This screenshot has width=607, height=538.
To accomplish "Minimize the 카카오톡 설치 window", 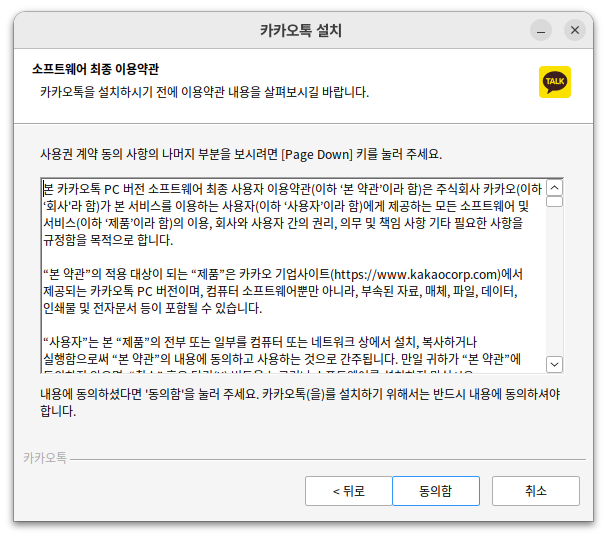I will point(540,30).
